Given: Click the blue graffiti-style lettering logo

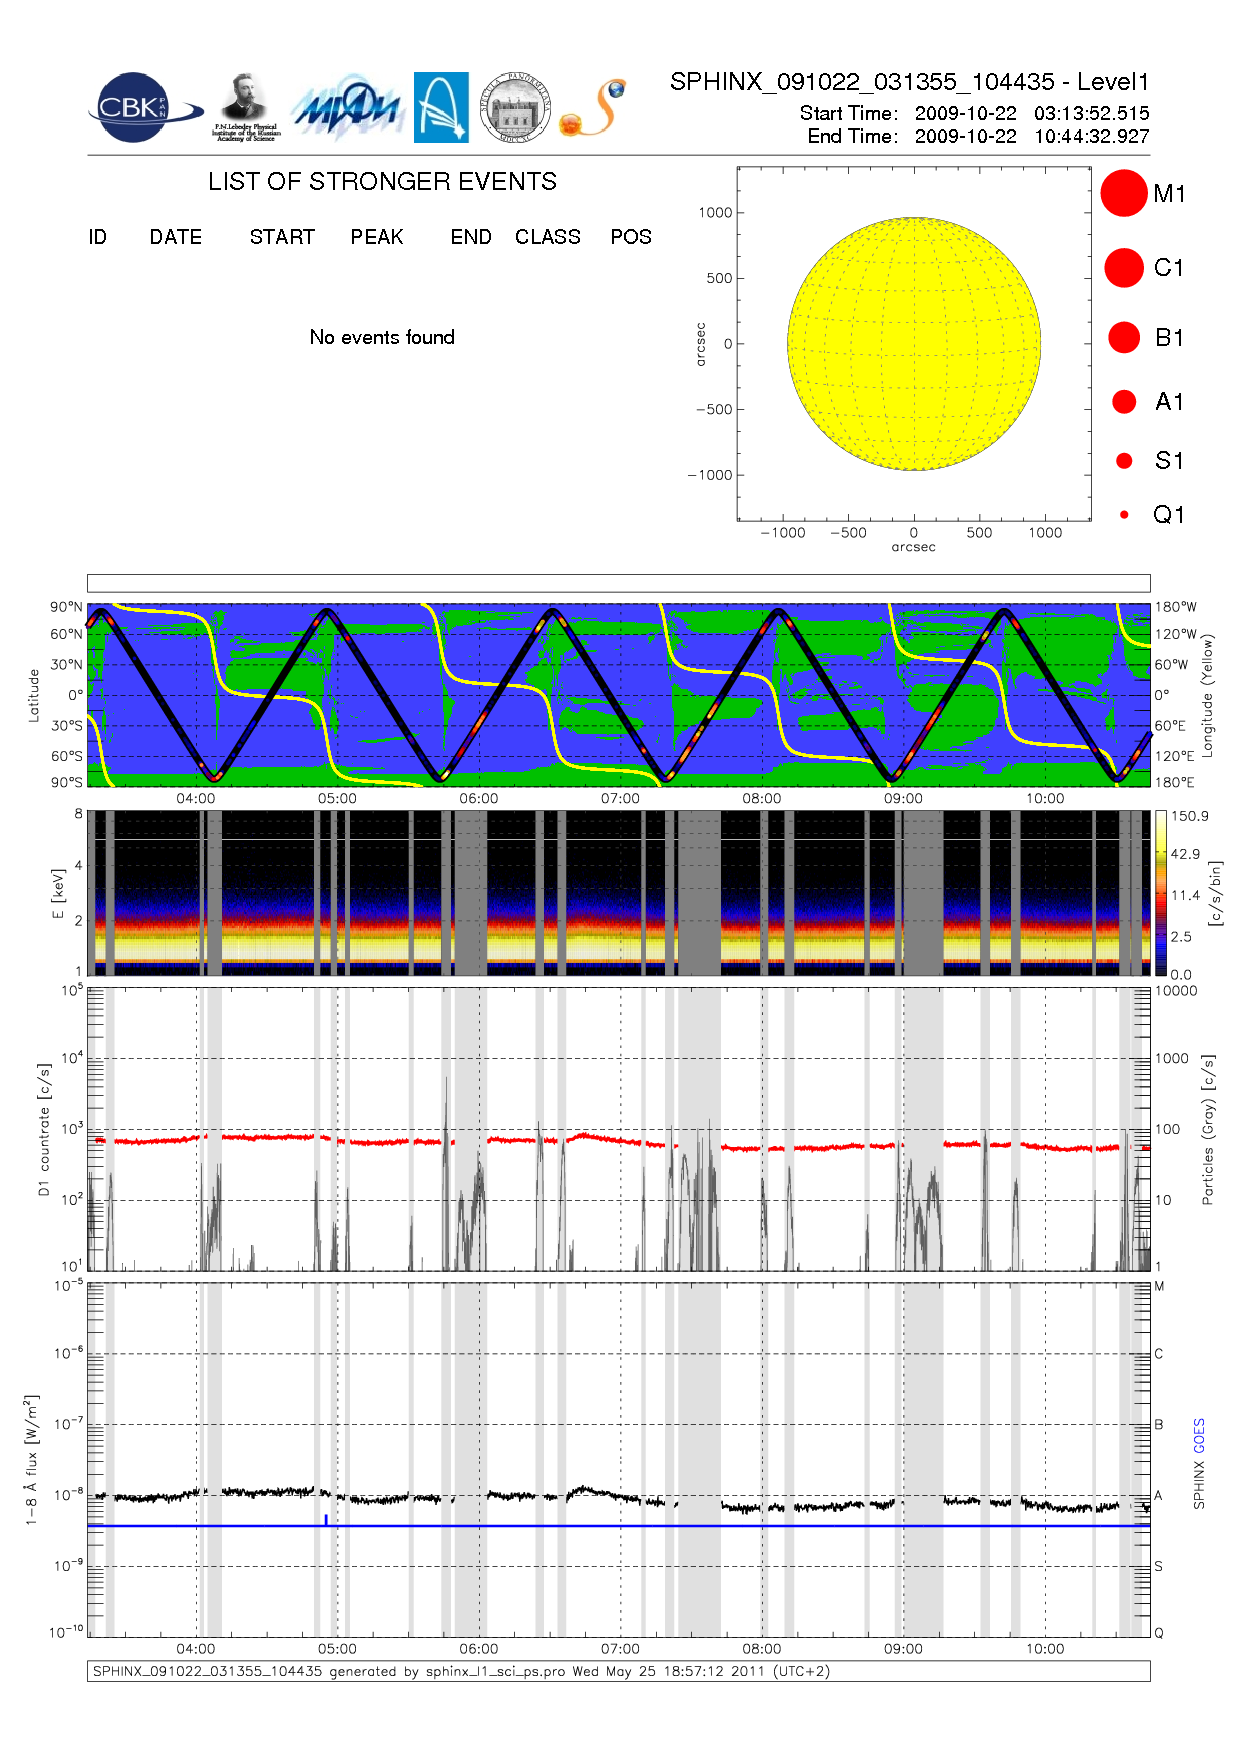Looking at the screenshot, I should point(347,108).
